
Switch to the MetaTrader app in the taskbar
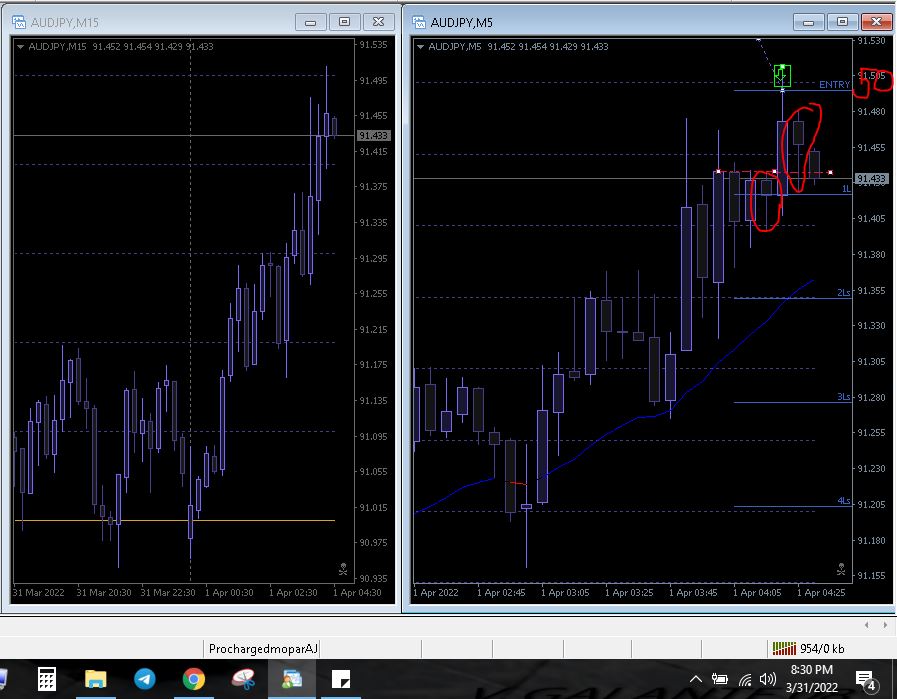click(x=292, y=679)
